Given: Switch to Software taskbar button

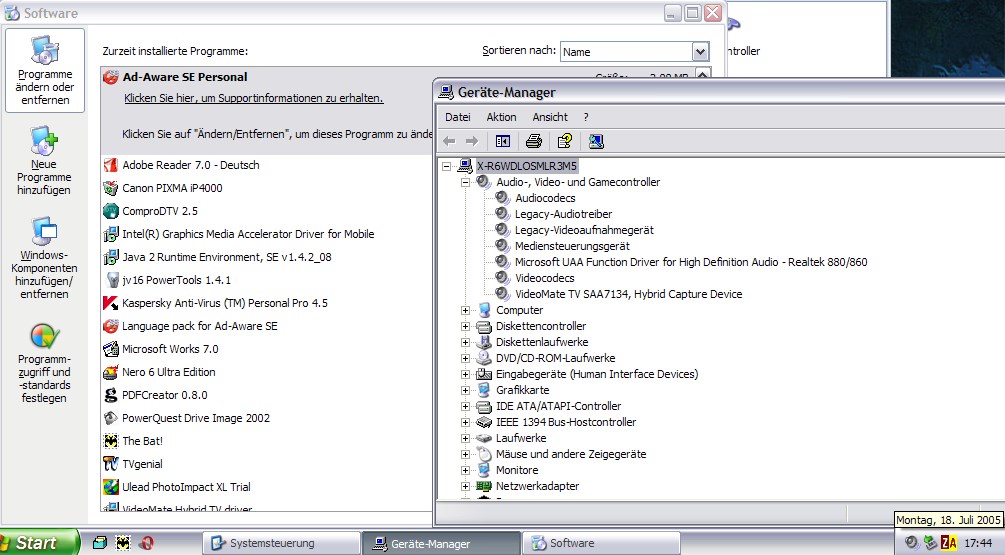Looking at the screenshot, I should (x=601, y=543).
